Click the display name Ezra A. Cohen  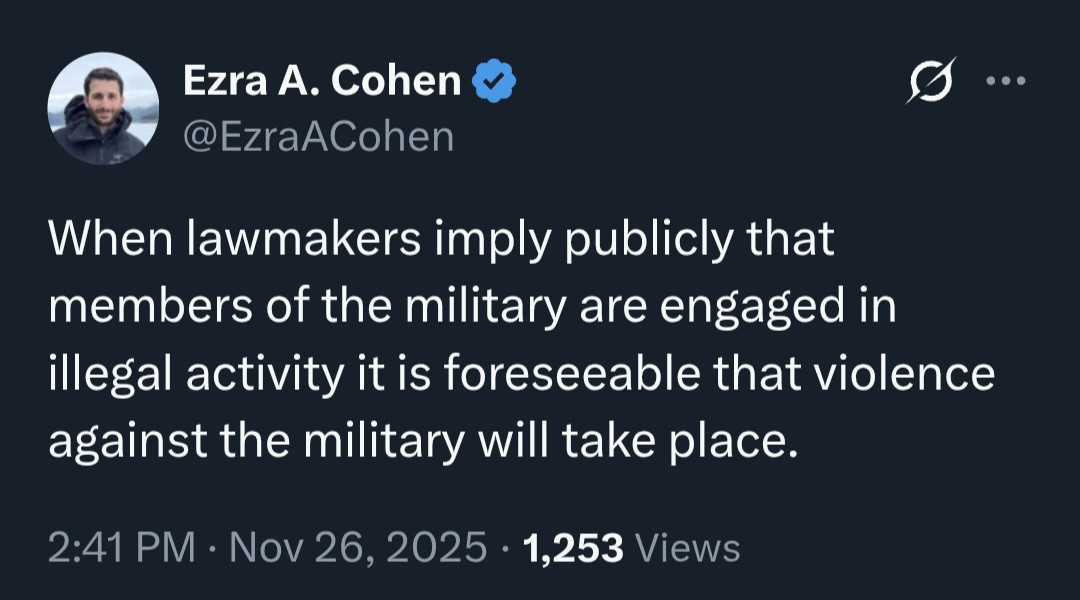pyautogui.click(x=322, y=82)
